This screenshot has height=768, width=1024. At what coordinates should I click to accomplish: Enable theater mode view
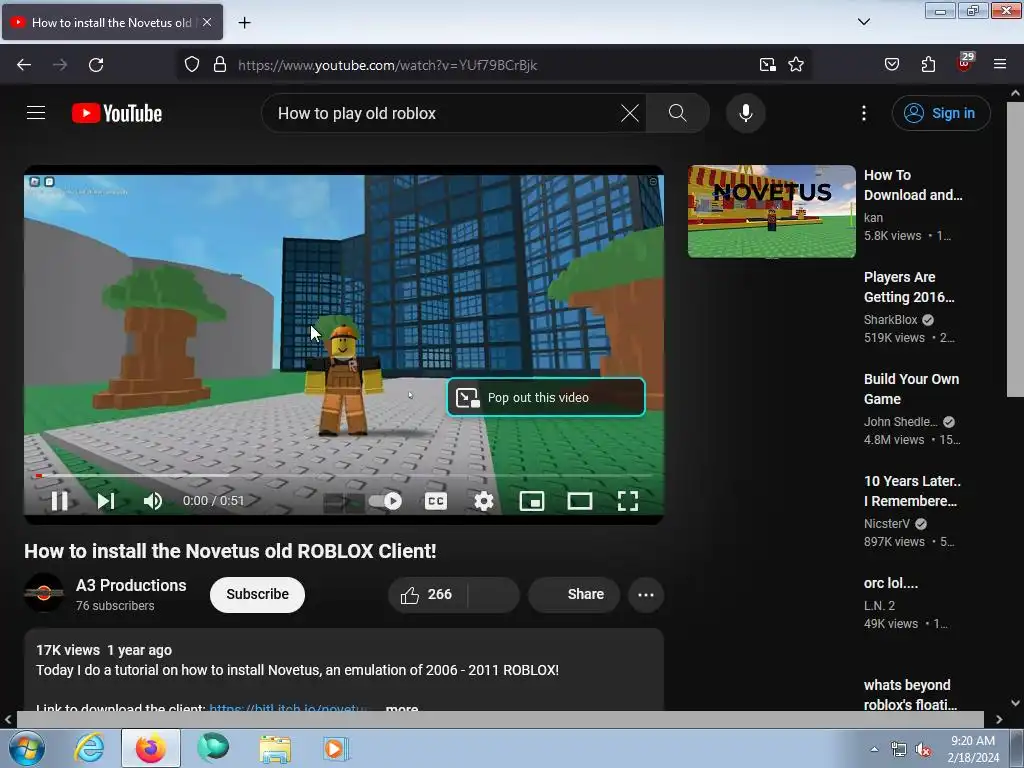coord(579,501)
